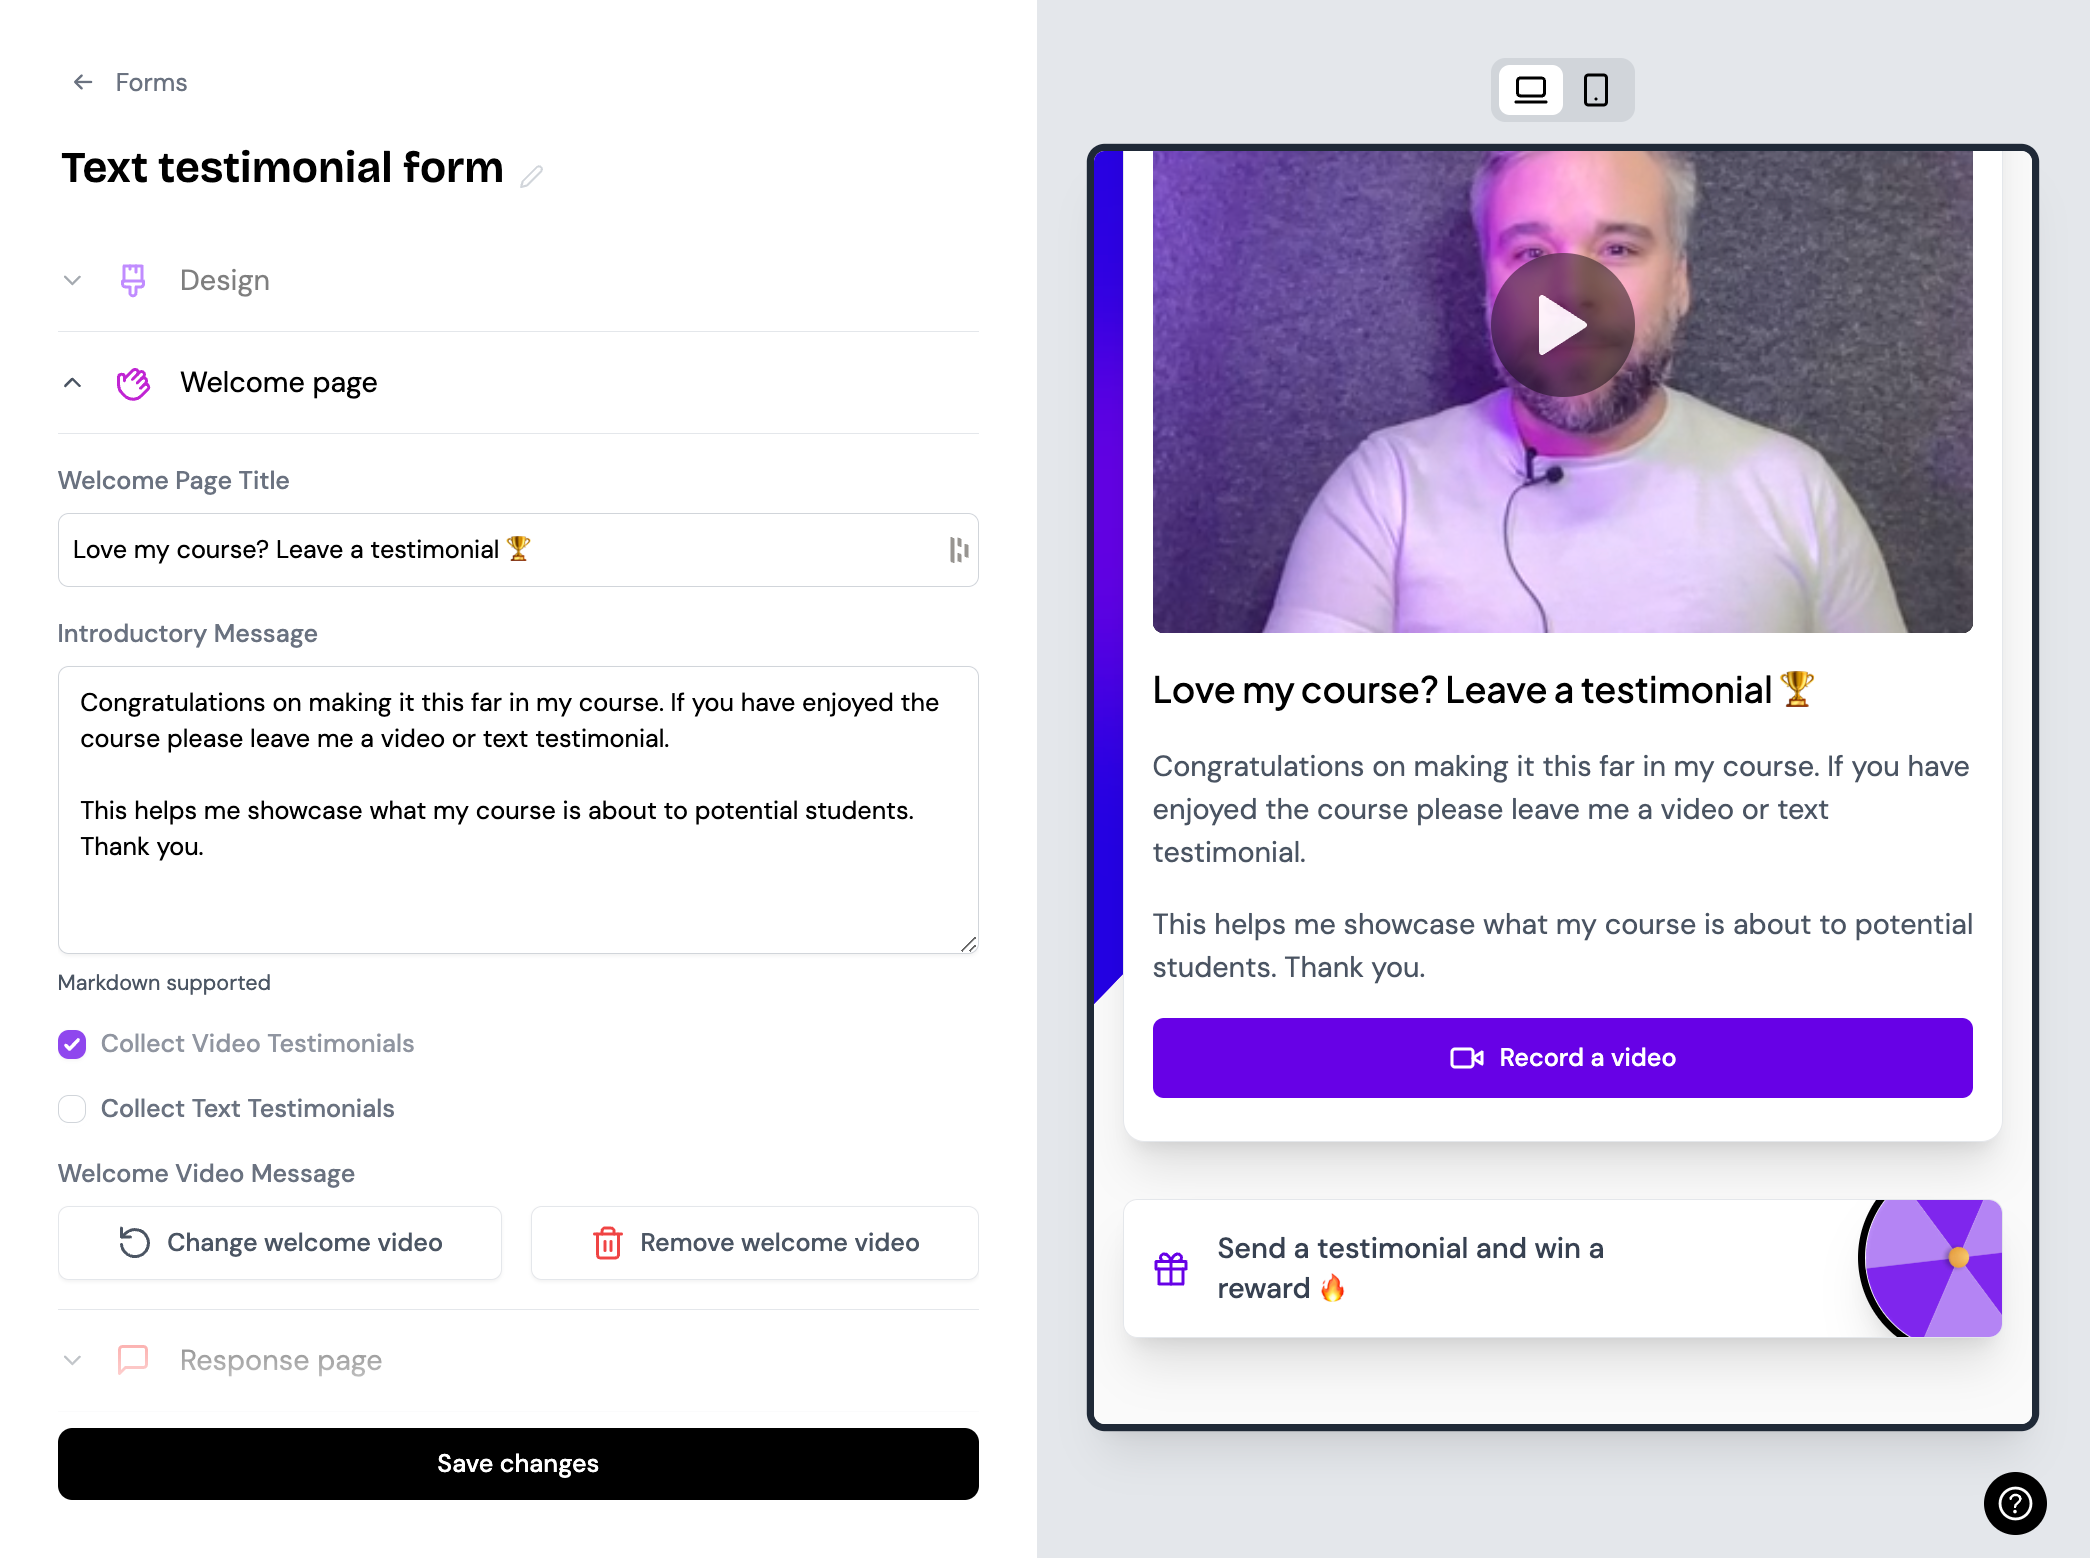Enable Collect Text Testimonials checkbox
The height and width of the screenshot is (1558, 2090).
(72, 1109)
